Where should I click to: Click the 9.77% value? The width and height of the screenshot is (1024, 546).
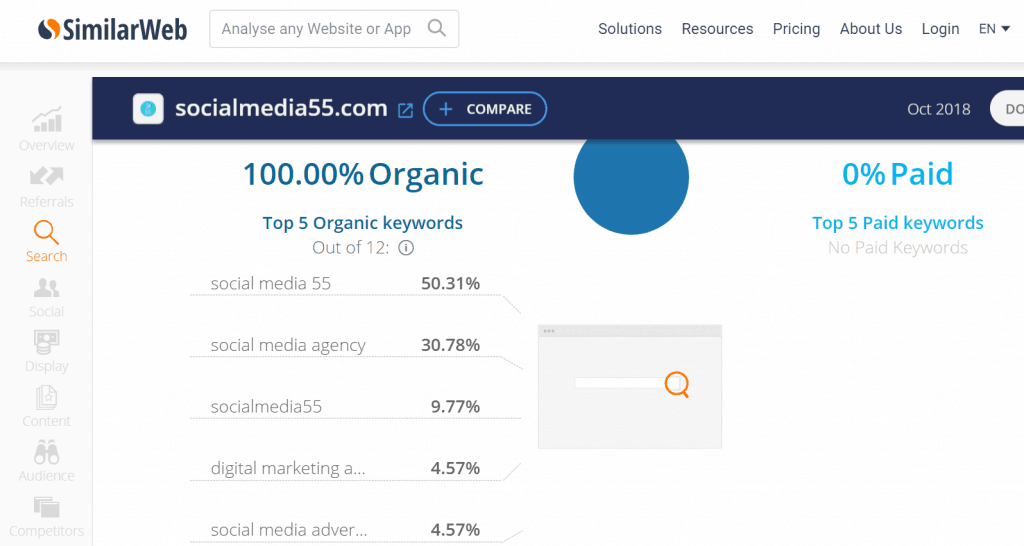tap(455, 406)
